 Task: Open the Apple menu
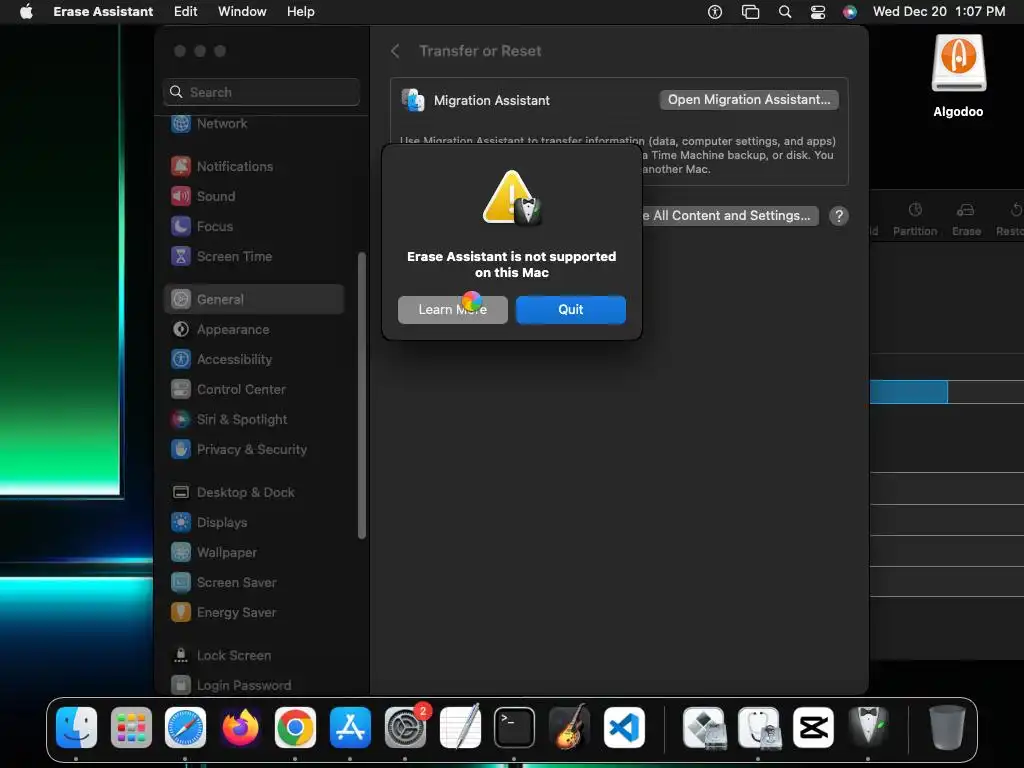26,12
